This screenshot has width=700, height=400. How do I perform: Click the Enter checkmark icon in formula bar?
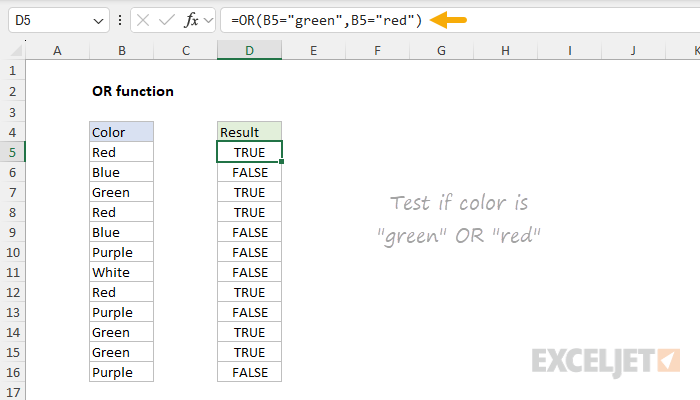(167, 20)
